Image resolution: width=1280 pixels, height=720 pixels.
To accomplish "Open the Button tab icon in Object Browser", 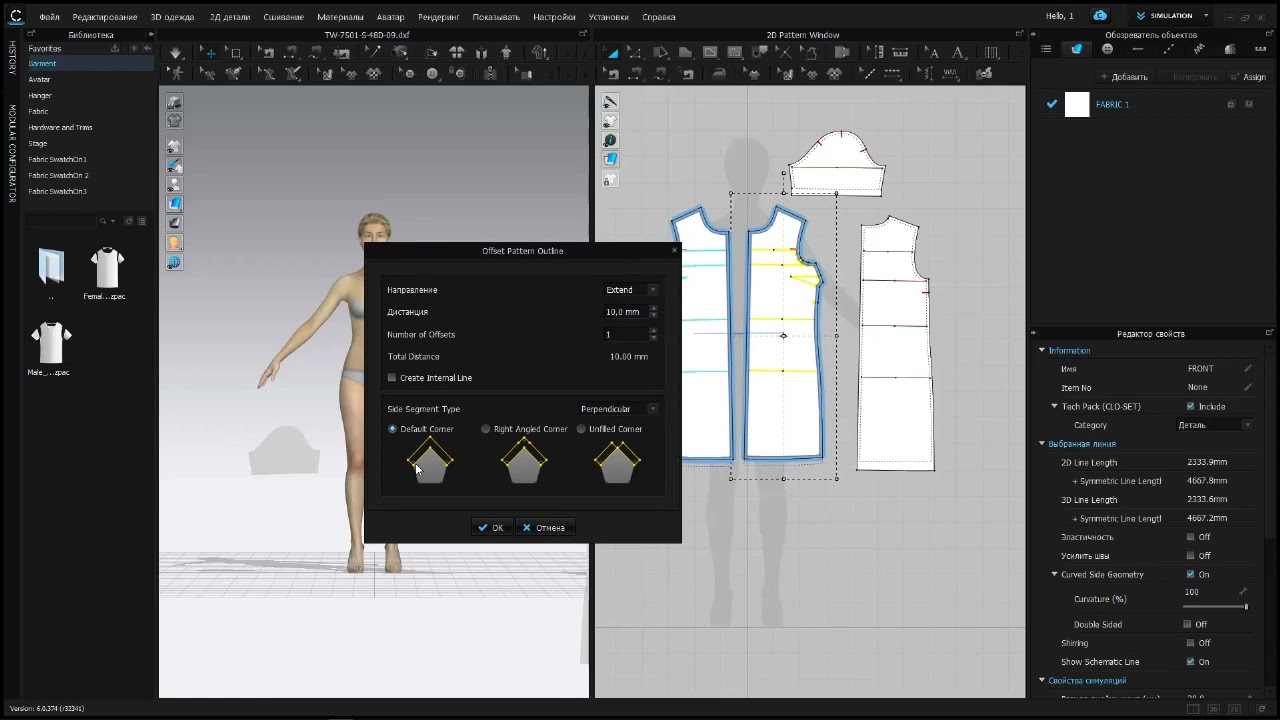I will (1107, 49).
